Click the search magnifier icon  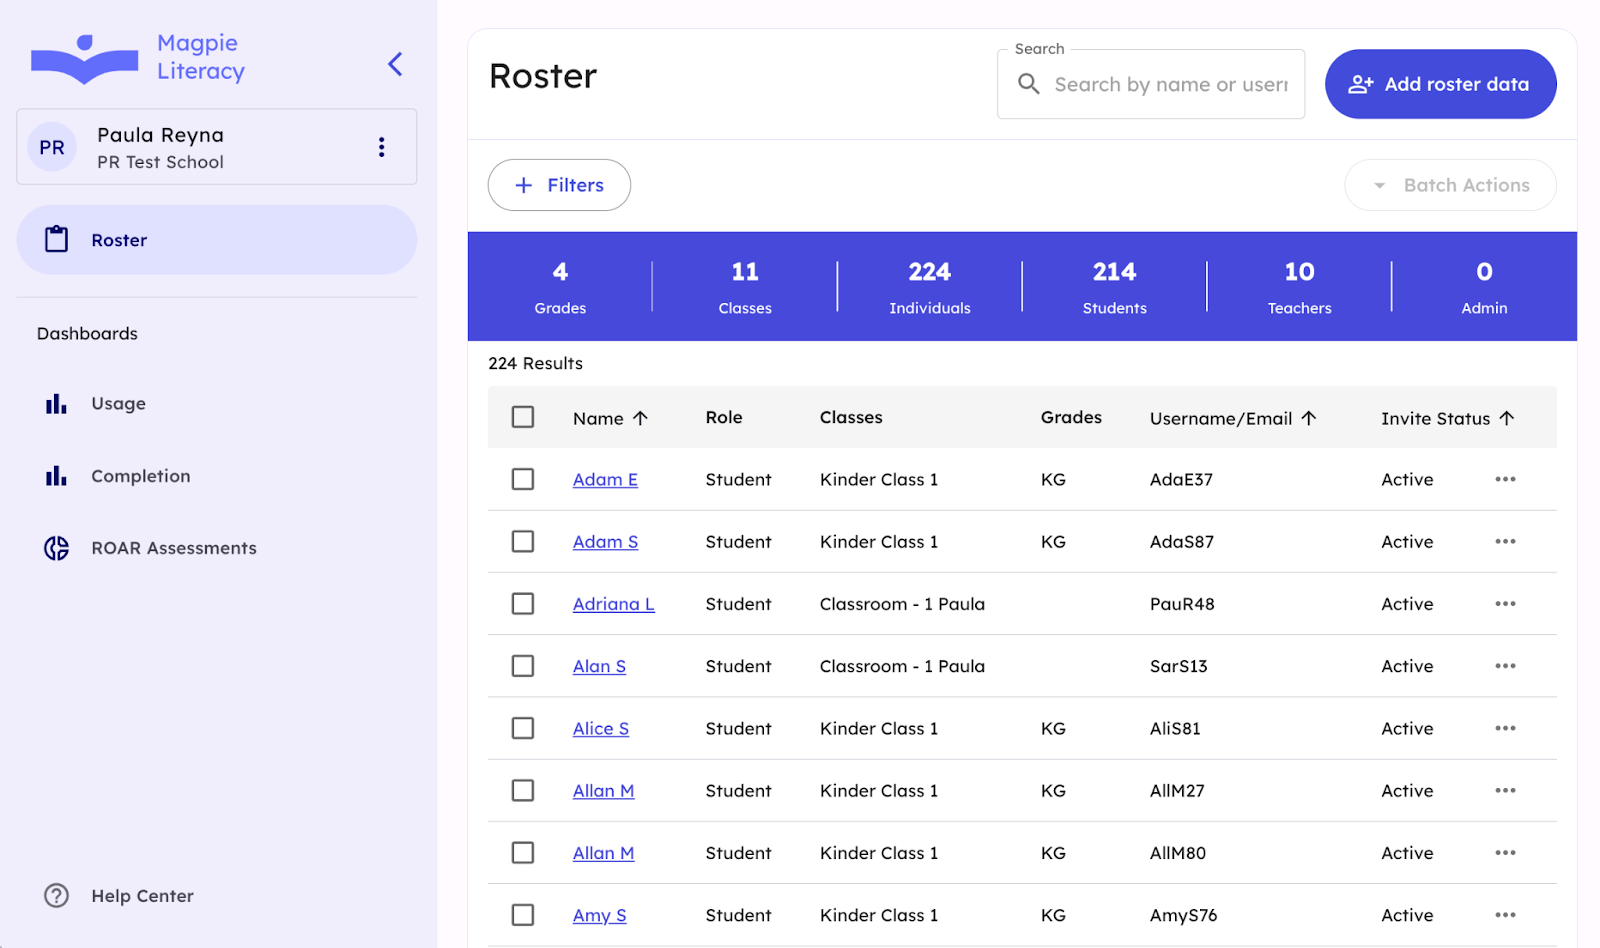click(x=1028, y=84)
